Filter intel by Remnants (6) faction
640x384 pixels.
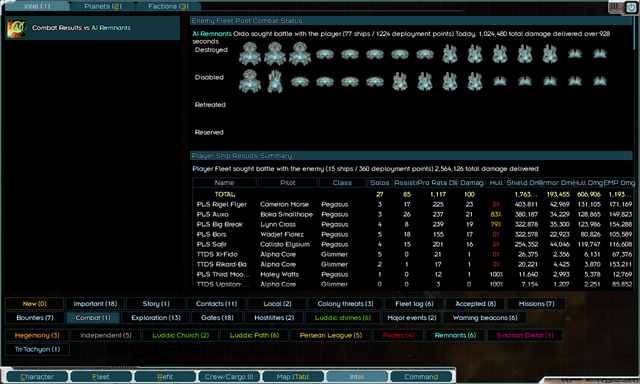coord(455,335)
